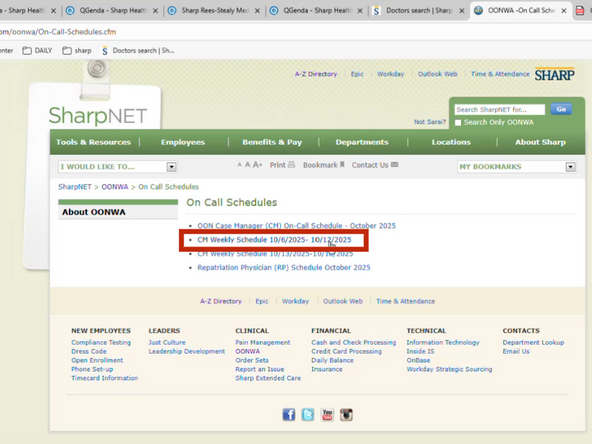
Task: Click Not Sarai? link
Action: (430, 122)
